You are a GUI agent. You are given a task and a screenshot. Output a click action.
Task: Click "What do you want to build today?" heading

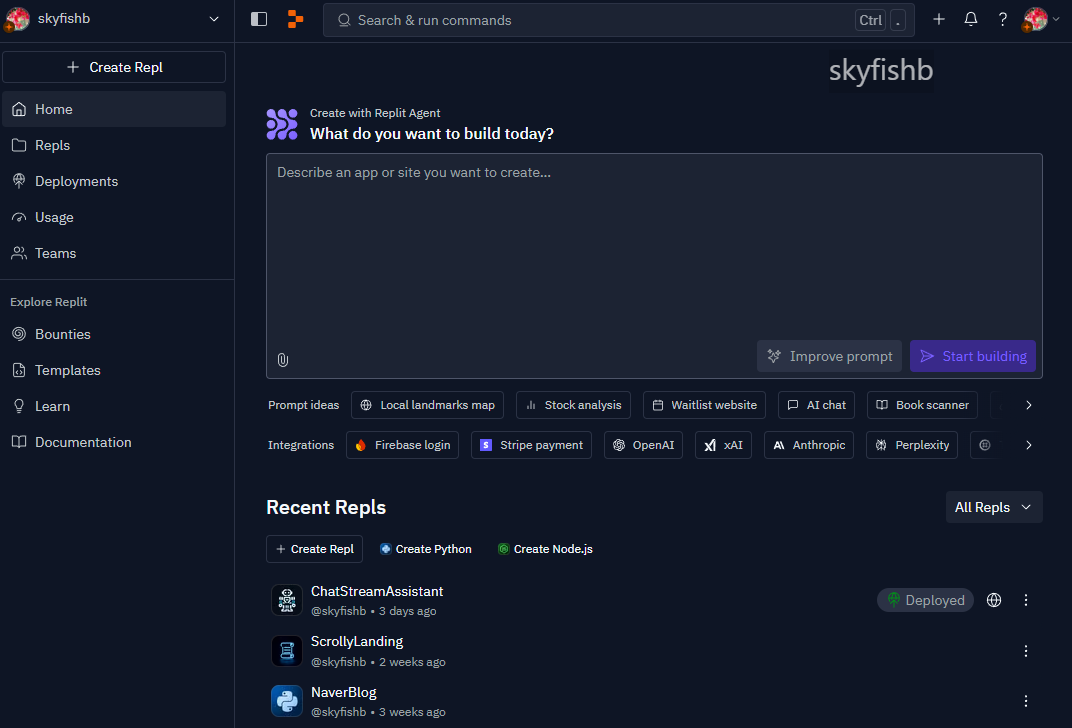[431, 133]
